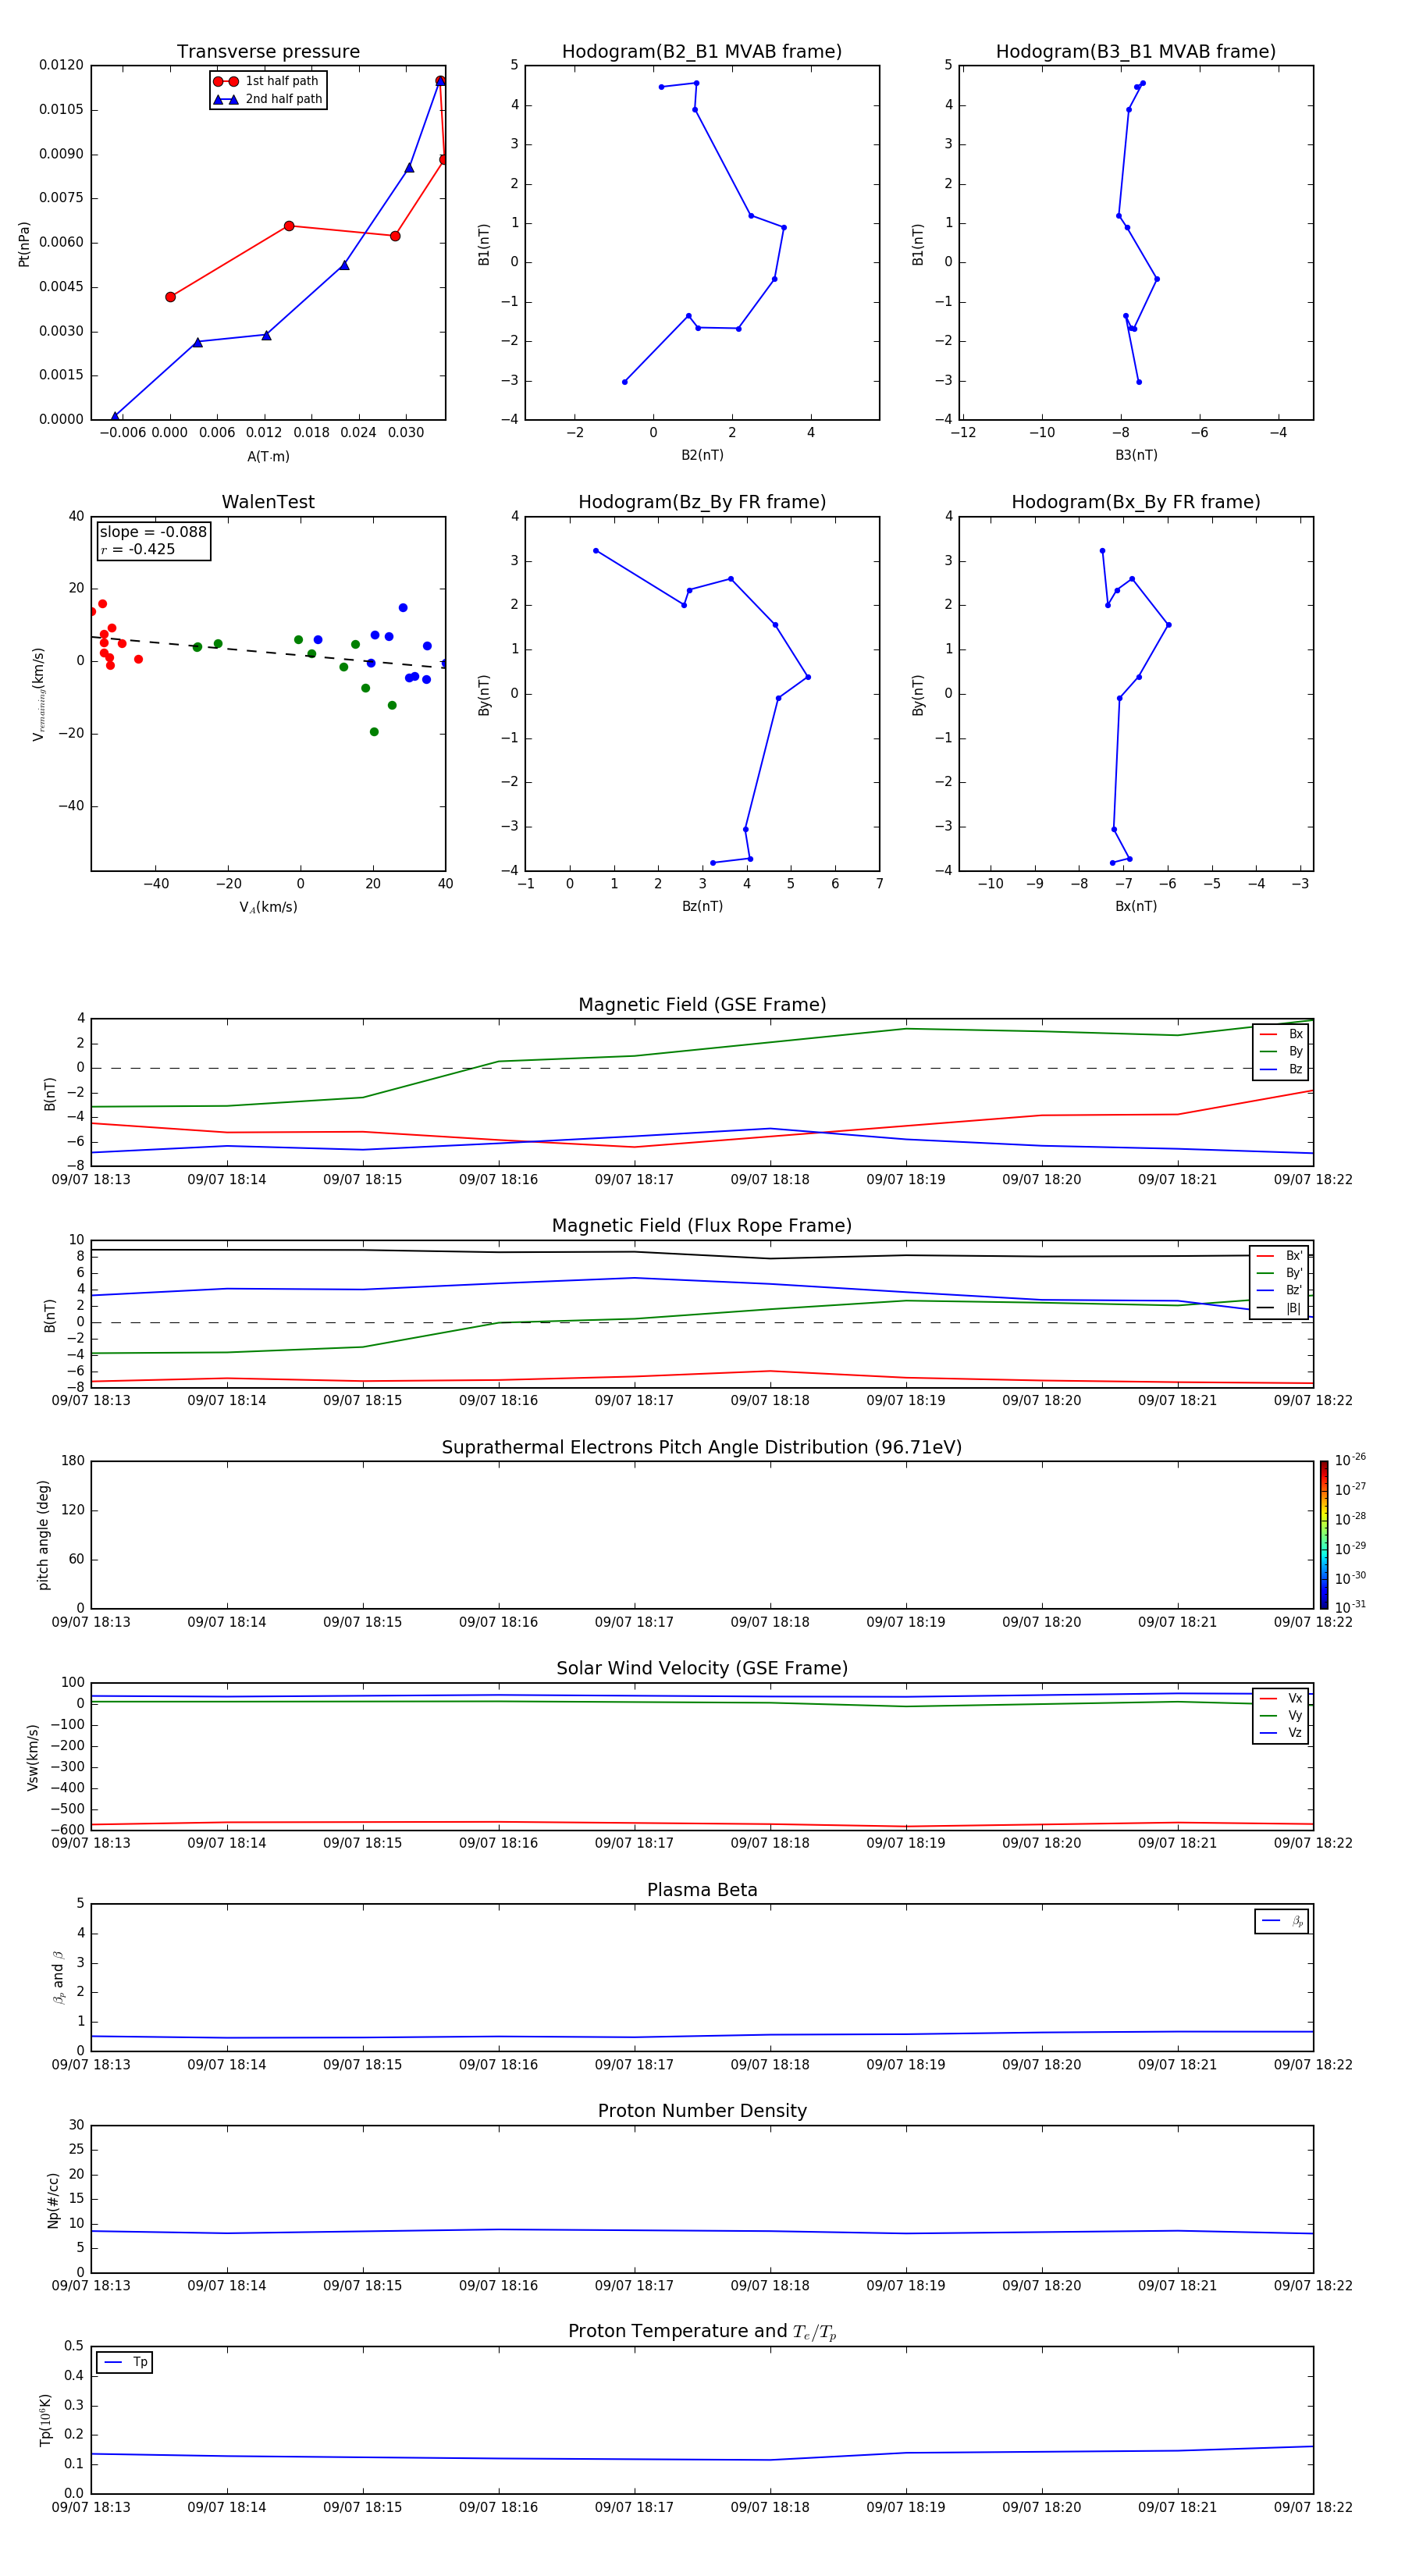1405x2576 pixels.
Task: Click the 'pitch angle (deg)' y-axis label
Action: point(43,1535)
